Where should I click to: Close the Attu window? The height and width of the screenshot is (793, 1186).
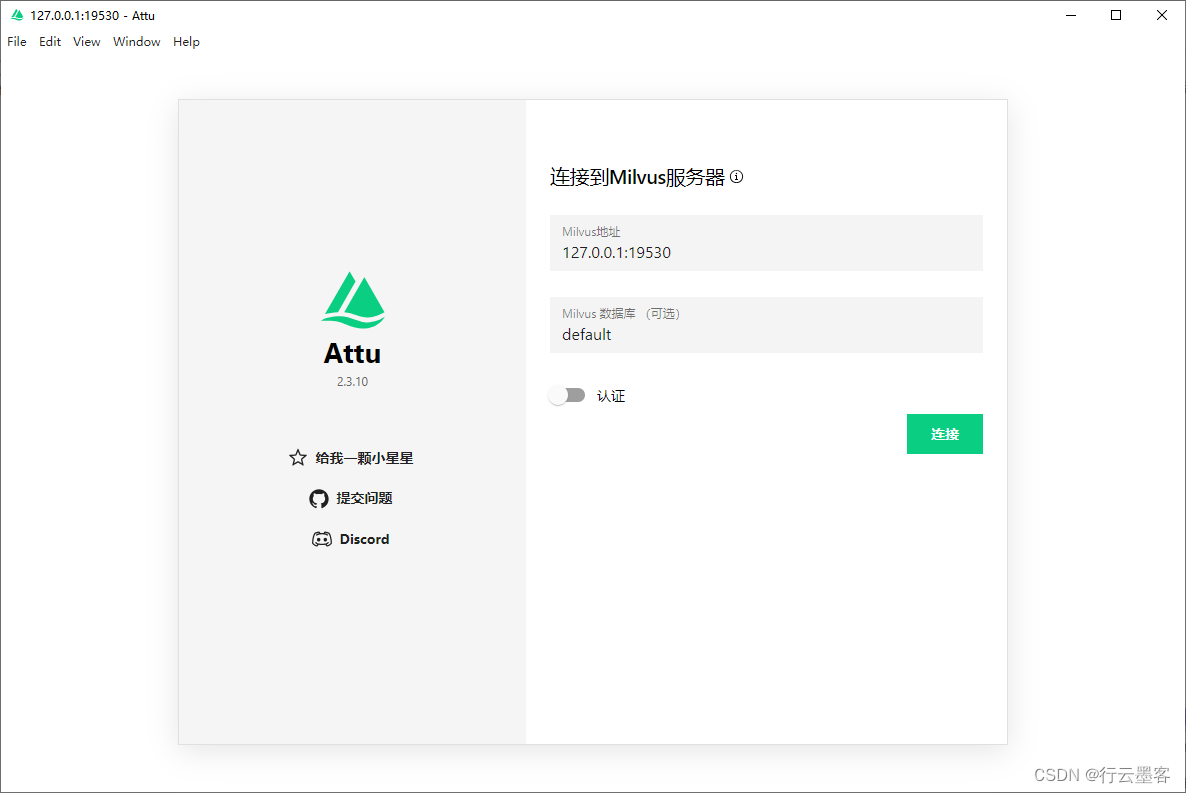pos(1162,15)
